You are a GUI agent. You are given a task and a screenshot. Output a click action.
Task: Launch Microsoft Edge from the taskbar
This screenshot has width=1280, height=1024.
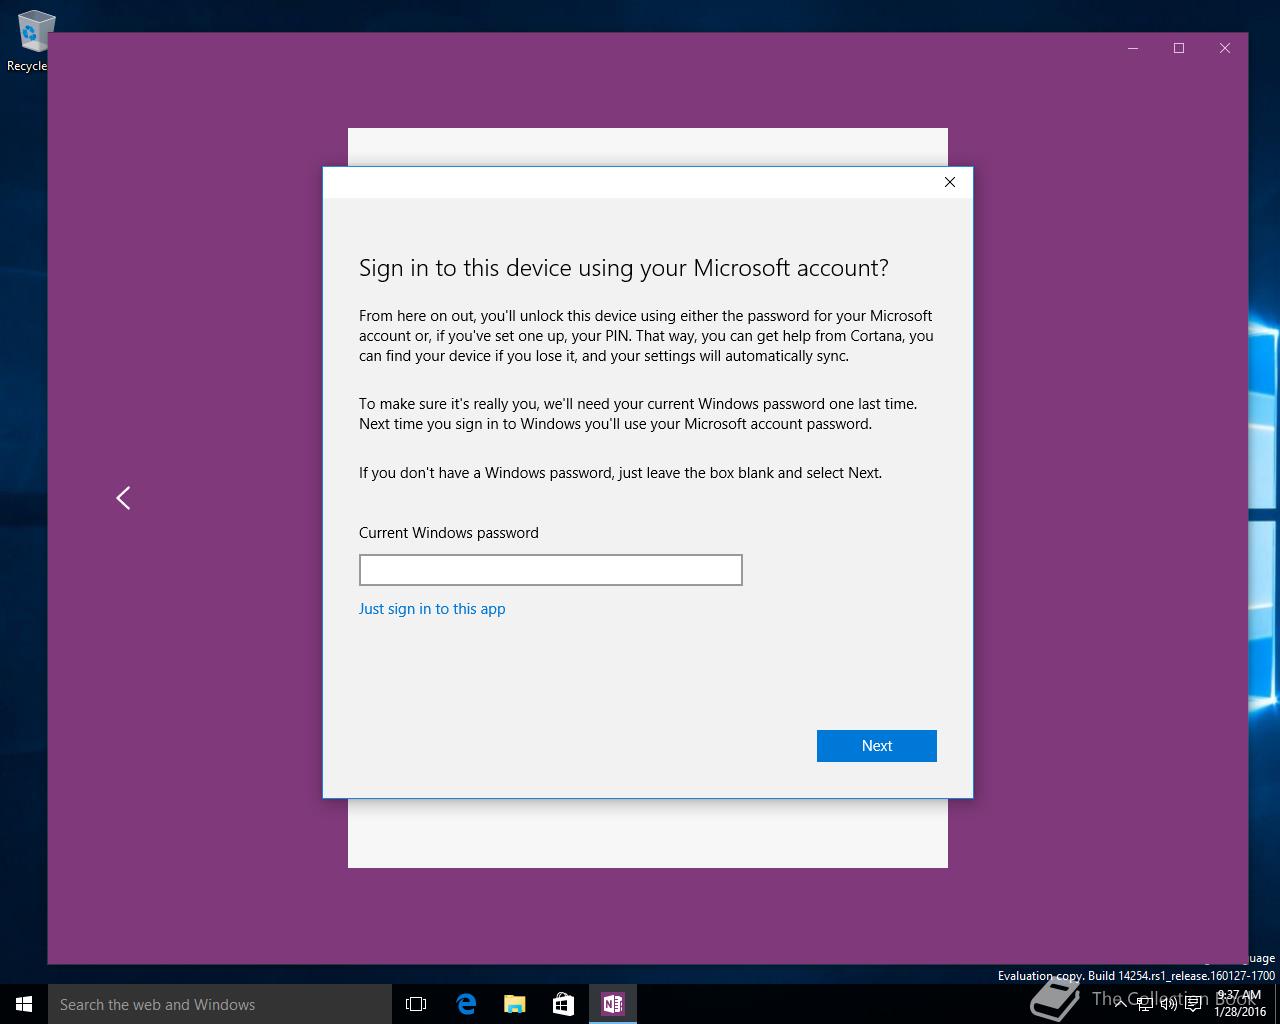click(x=466, y=1004)
